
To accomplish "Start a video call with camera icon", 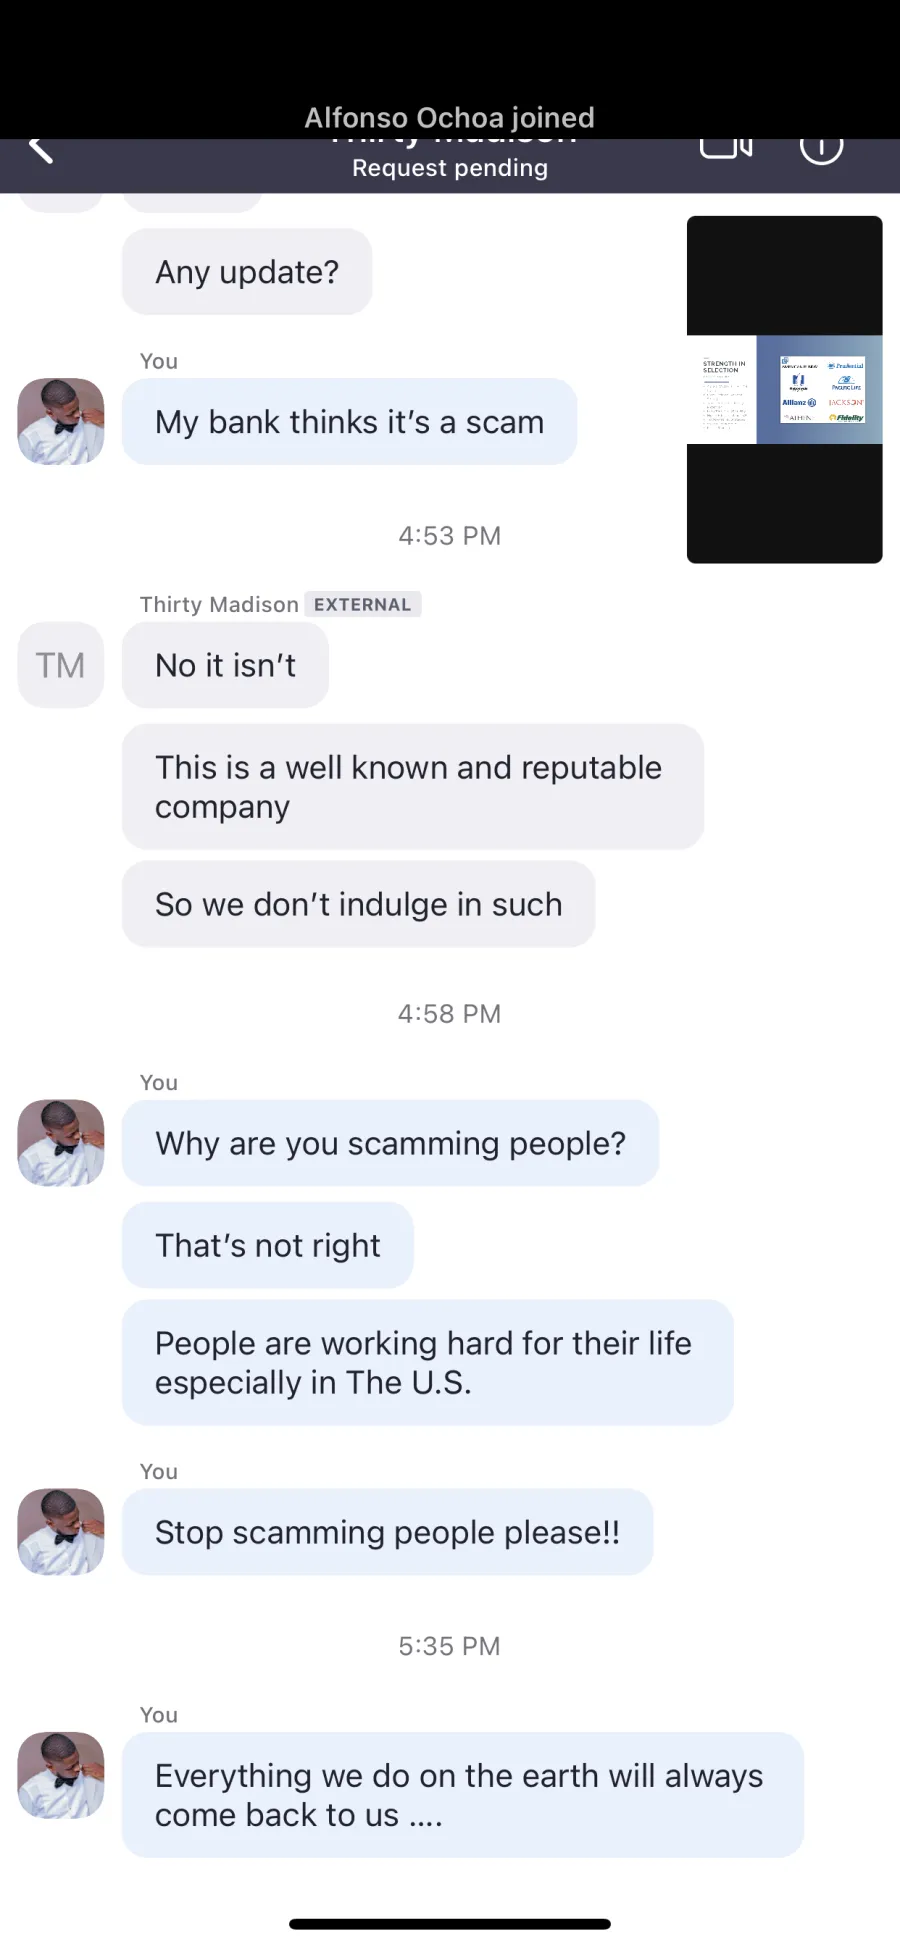I will point(726,148).
